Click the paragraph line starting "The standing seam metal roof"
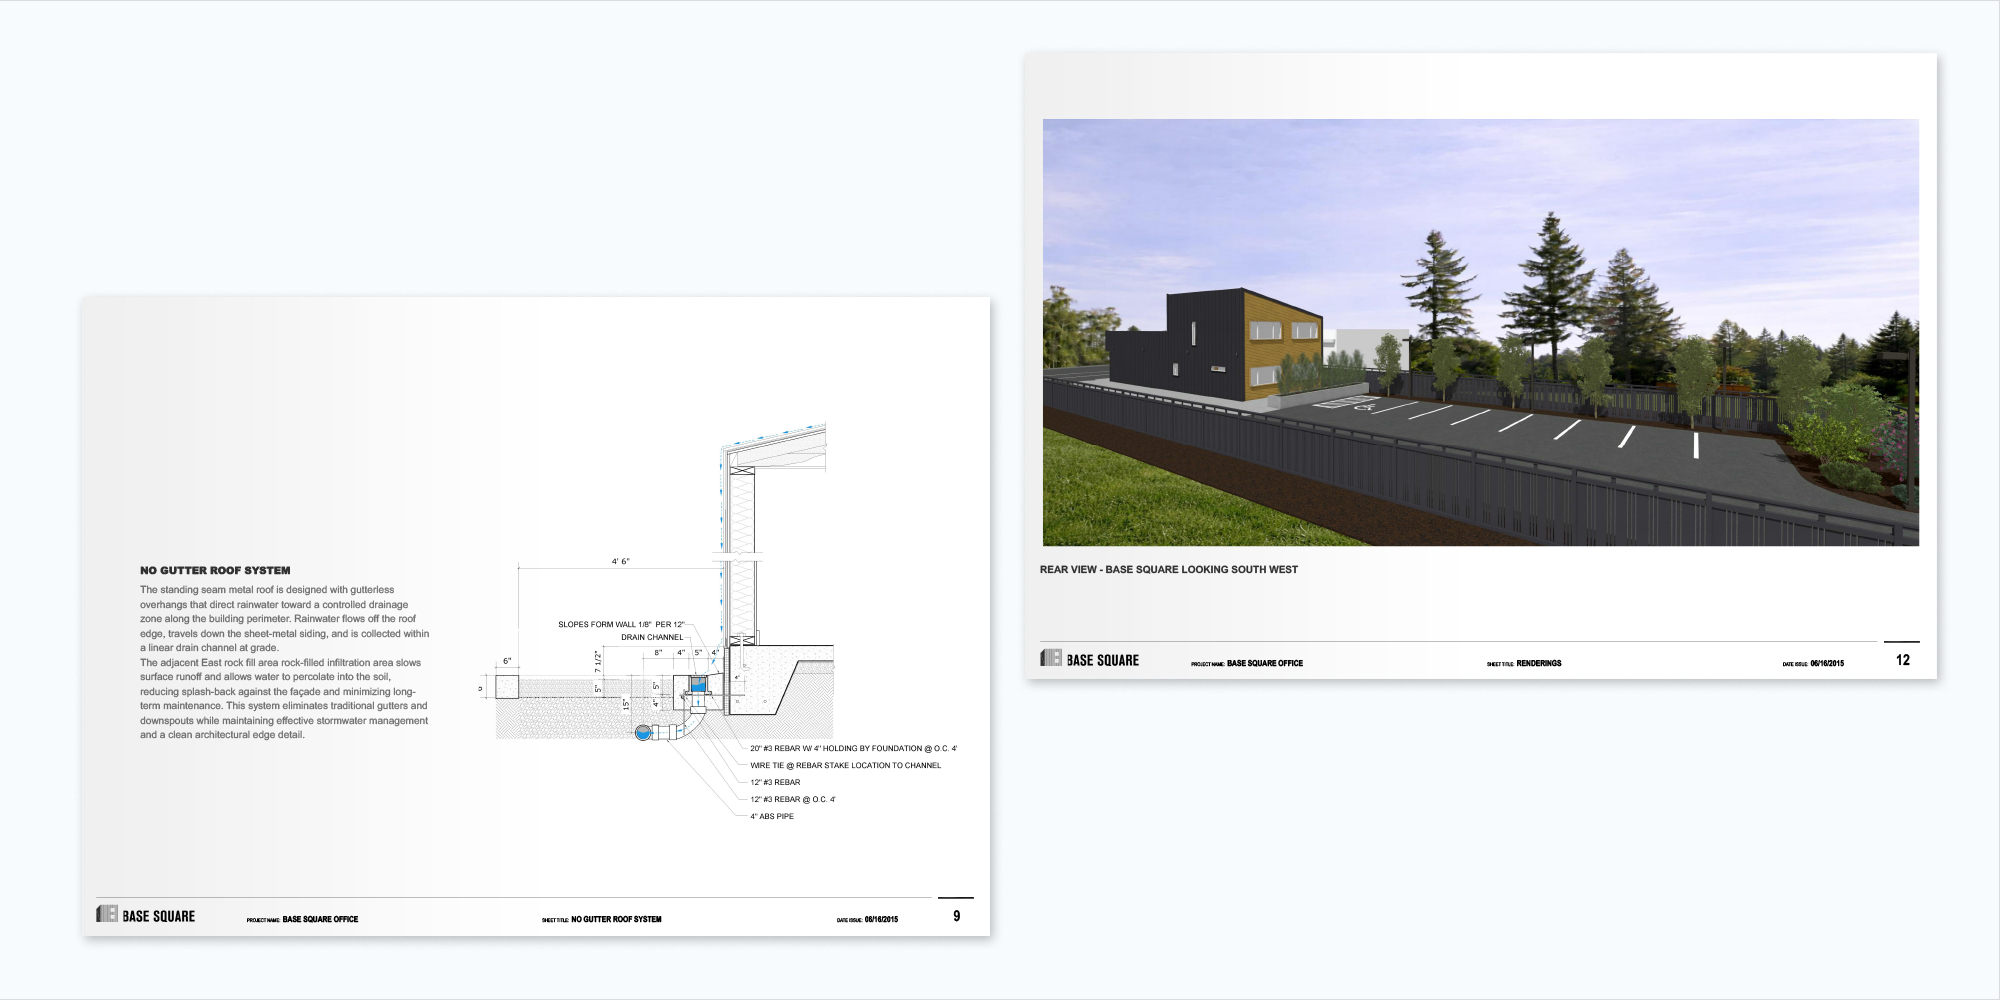2000x1000 pixels. pyautogui.click(x=267, y=590)
